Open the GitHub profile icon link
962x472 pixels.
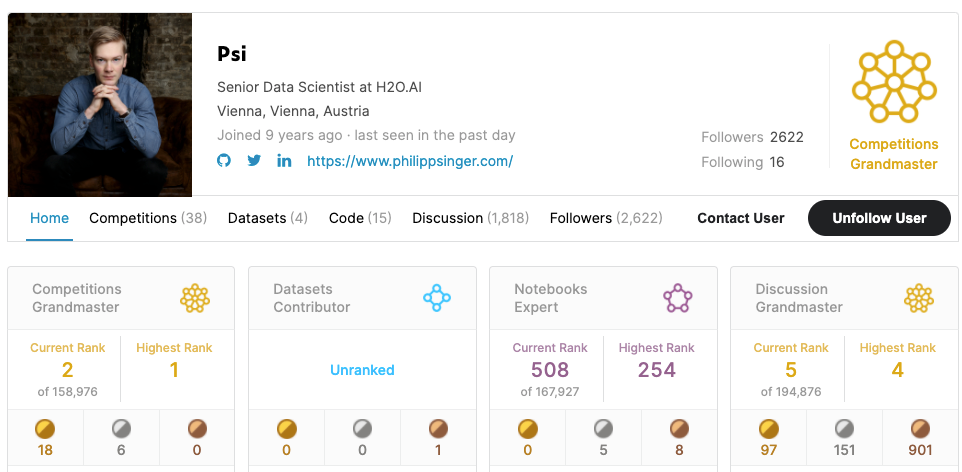coord(224,160)
